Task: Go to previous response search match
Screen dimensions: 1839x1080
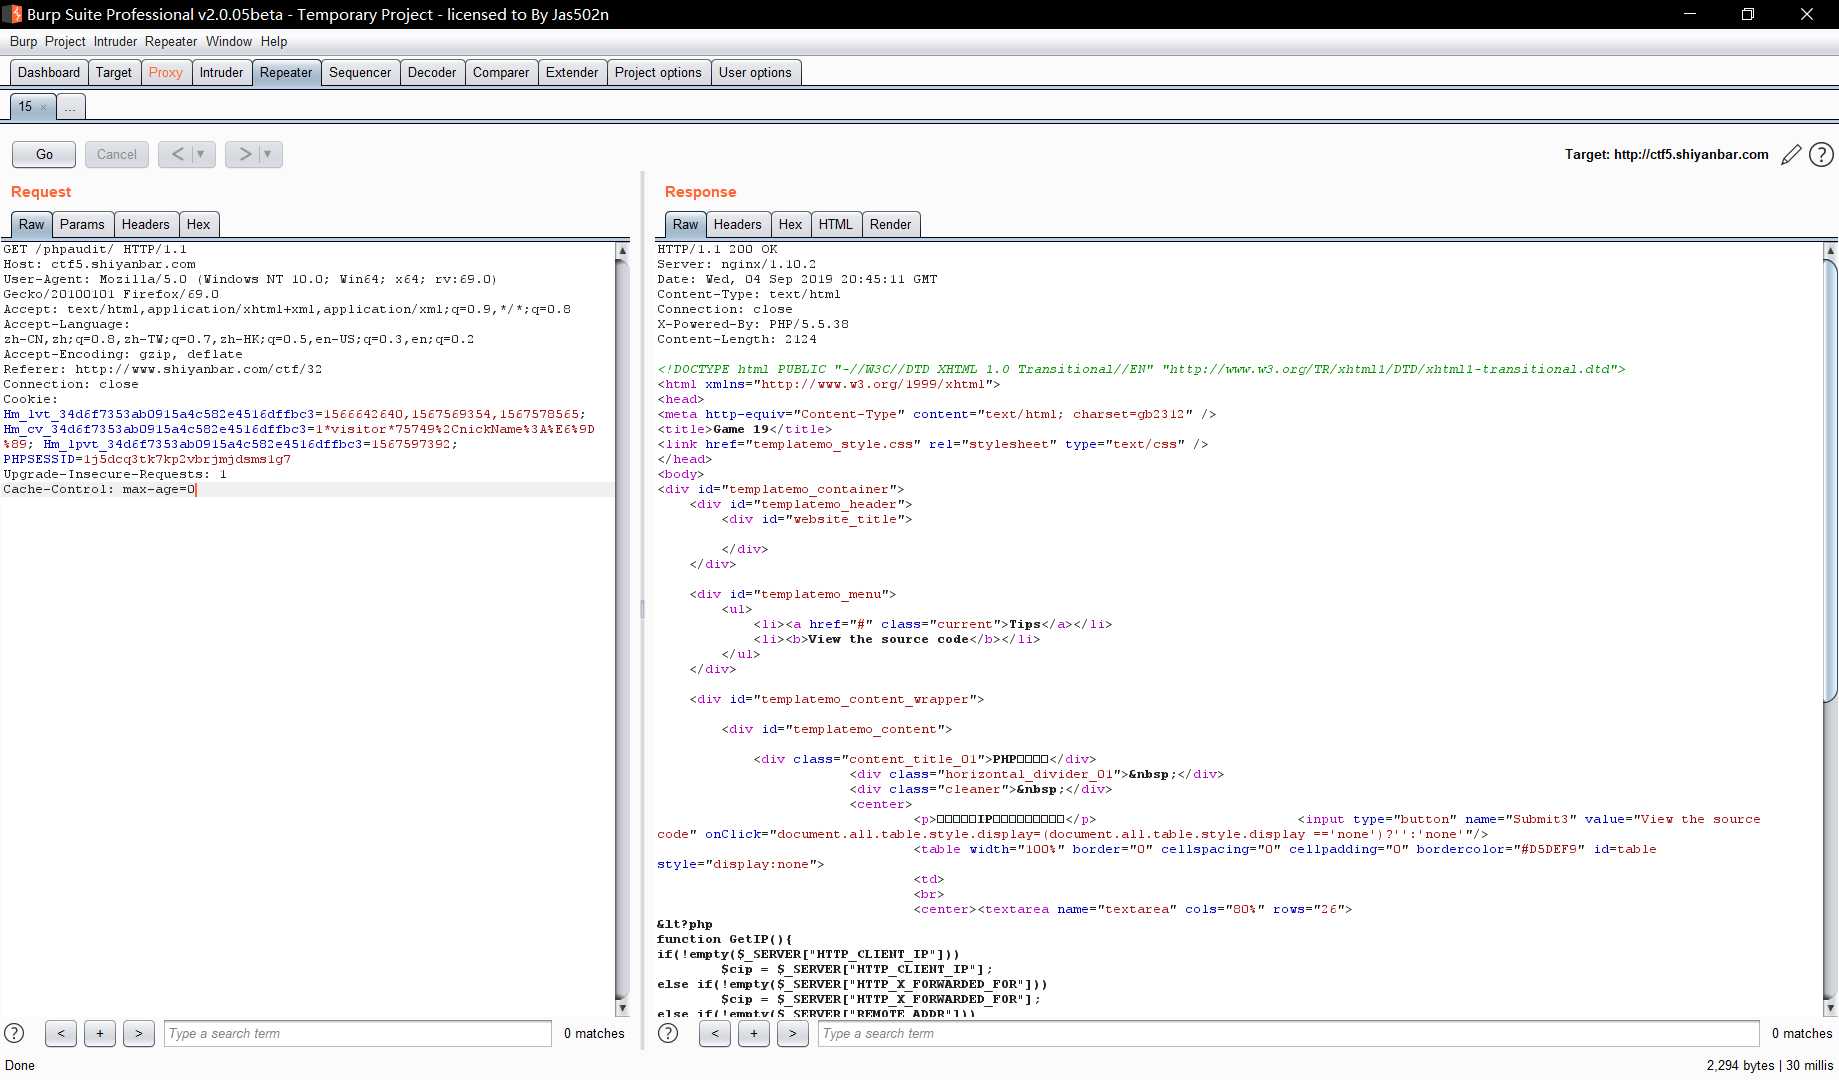Action: click(x=715, y=1033)
